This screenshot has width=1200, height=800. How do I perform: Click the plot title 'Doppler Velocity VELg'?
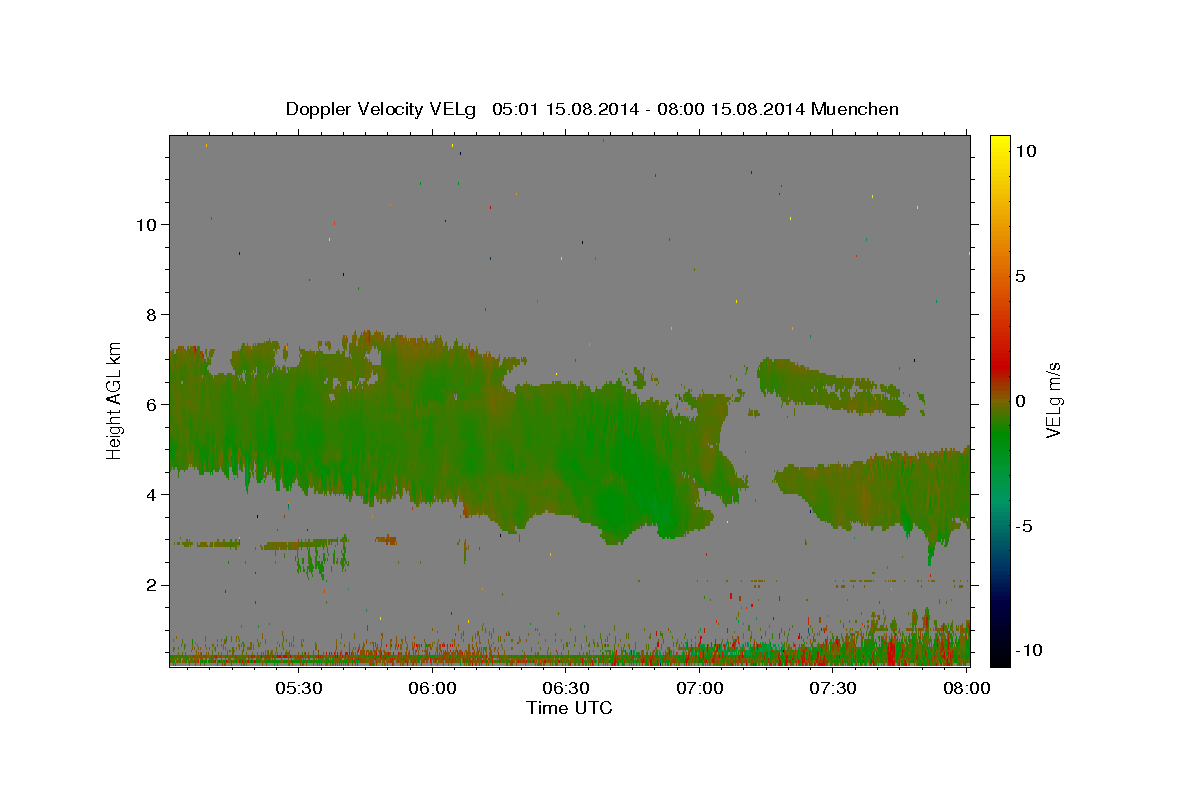(x=380, y=109)
